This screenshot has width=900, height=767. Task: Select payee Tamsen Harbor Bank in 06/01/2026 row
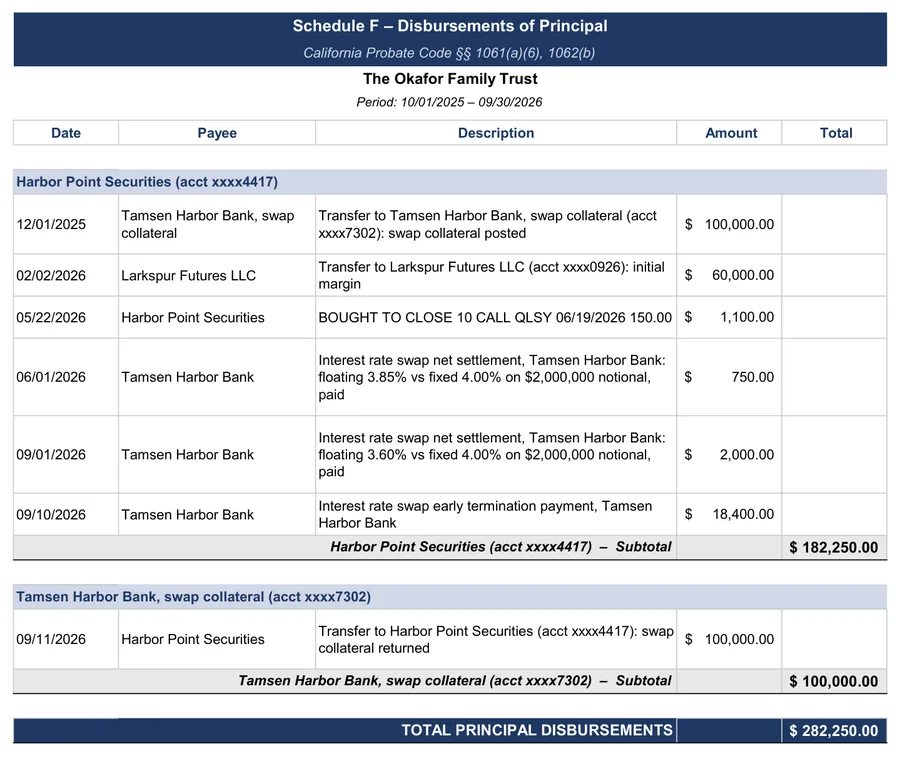pos(187,377)
